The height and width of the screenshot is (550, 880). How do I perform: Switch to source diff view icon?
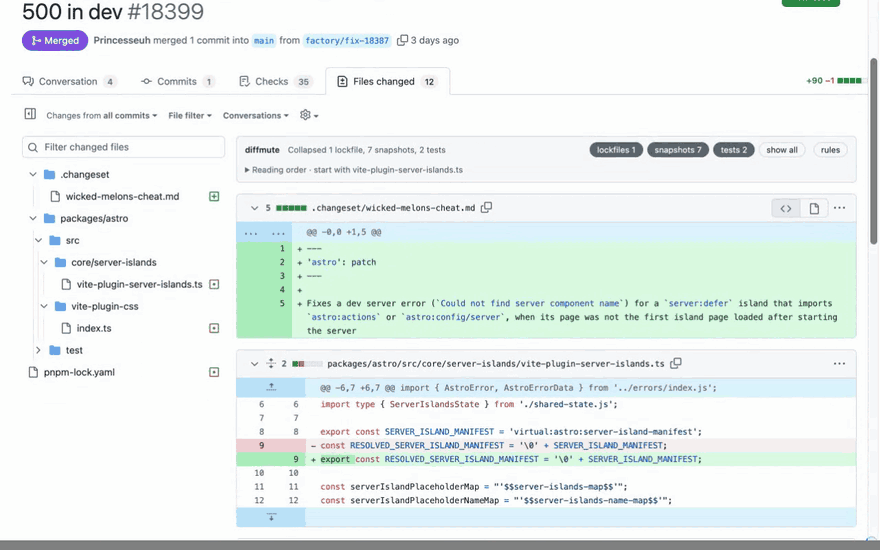pyautogui.click(x=786, y=208)
